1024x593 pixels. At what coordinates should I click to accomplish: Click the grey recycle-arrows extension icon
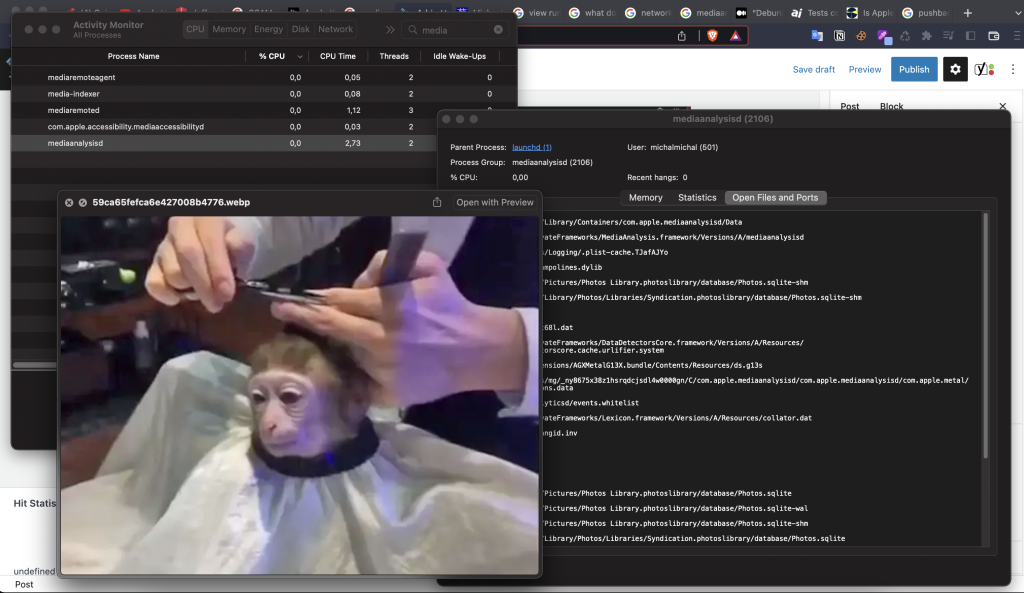tap(905, 36)
